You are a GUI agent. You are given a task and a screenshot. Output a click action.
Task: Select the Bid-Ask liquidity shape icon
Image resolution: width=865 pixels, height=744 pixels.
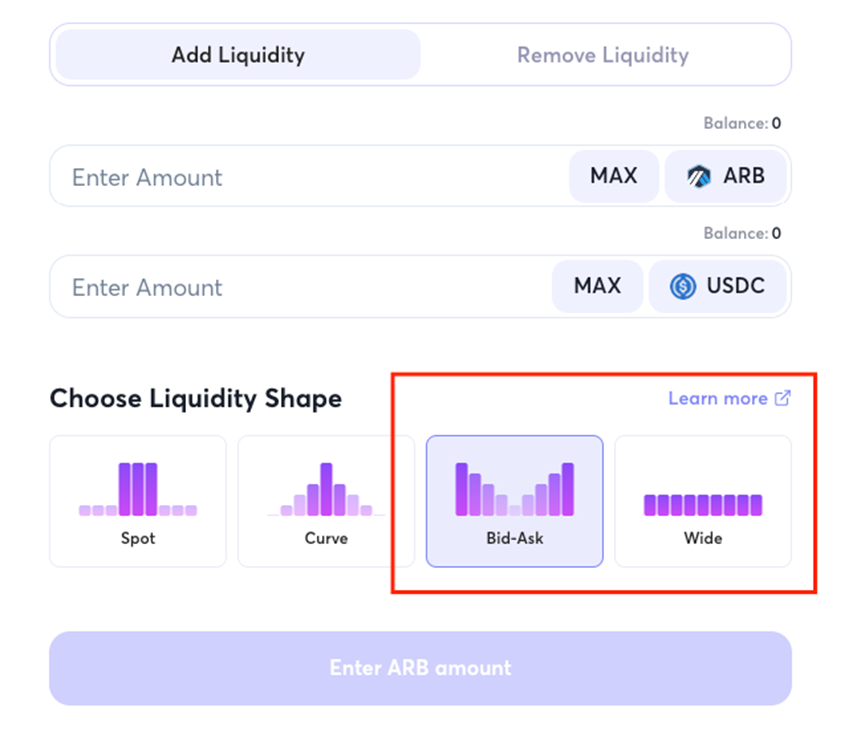pos(514,487)
